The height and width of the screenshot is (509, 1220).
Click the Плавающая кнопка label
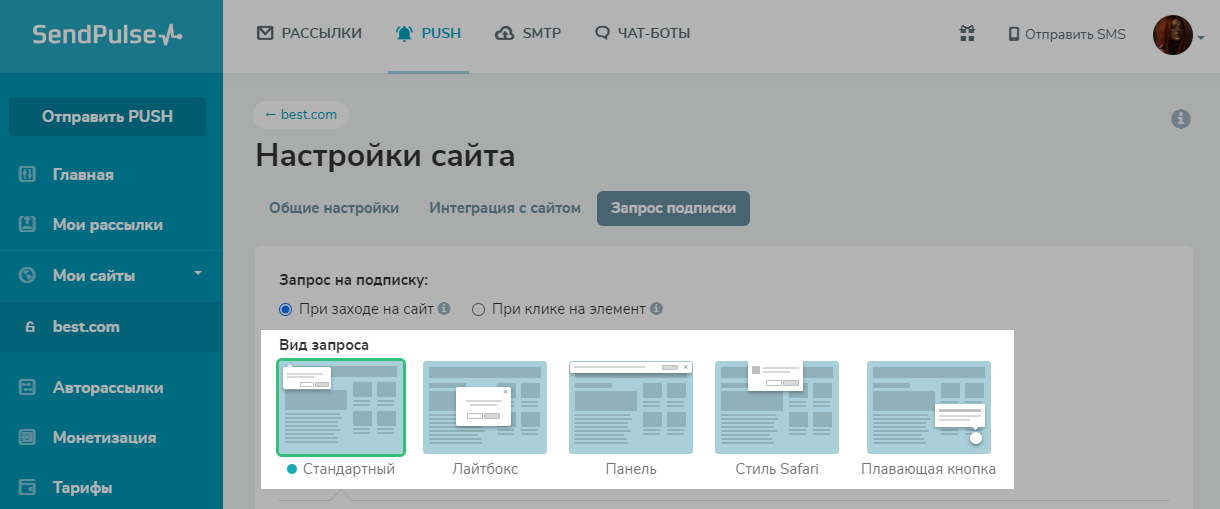point(929,469)
